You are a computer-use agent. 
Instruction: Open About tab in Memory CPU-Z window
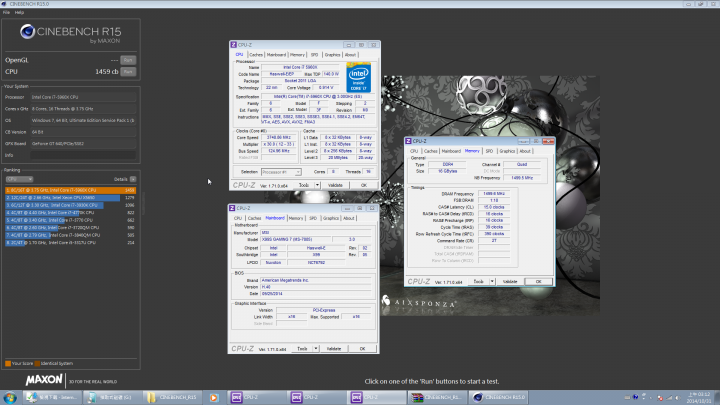(525, 151)
